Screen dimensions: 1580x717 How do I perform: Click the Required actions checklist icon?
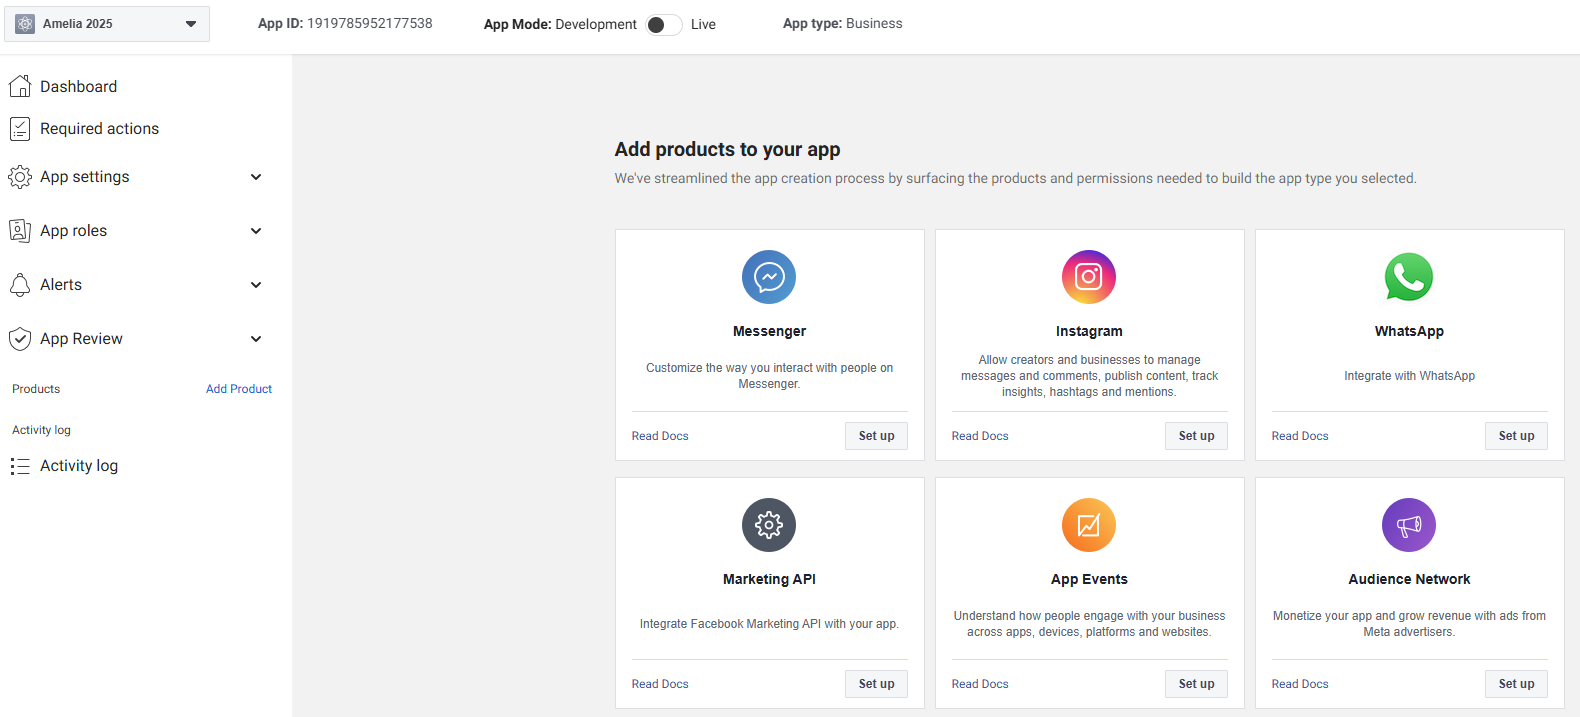pyautogui.click(x=20, y=129)
